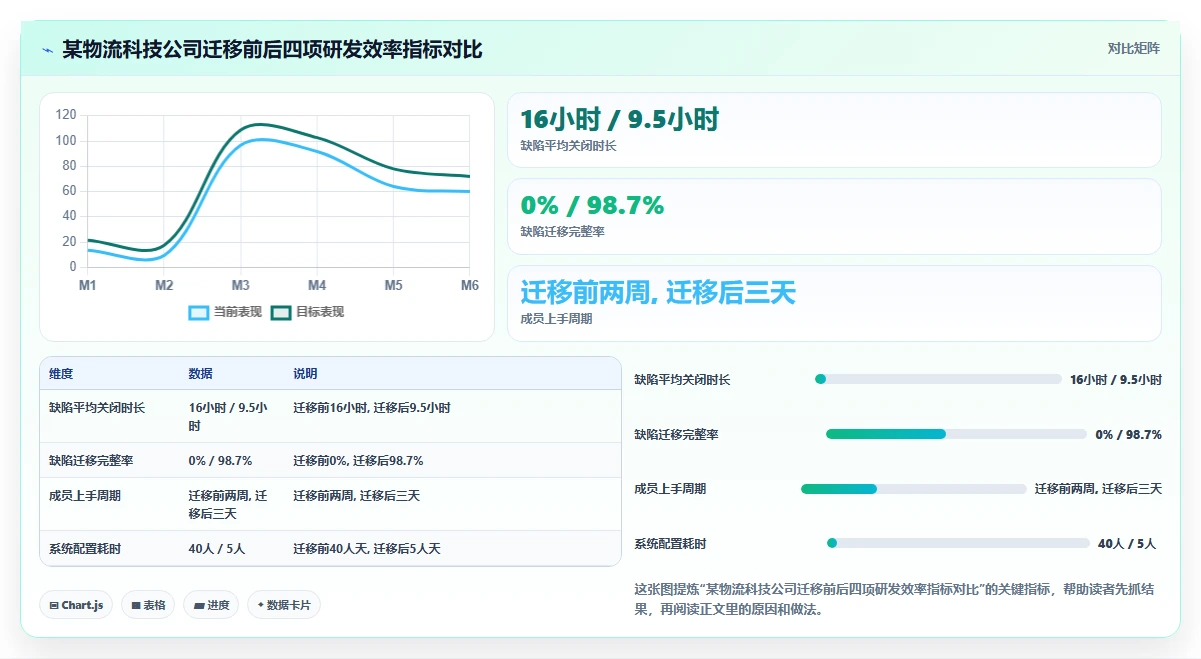Click description 迁移前16小时, 迁移后9.5小时
Viewport: 1201px width, 659px height.
[372, 408]
